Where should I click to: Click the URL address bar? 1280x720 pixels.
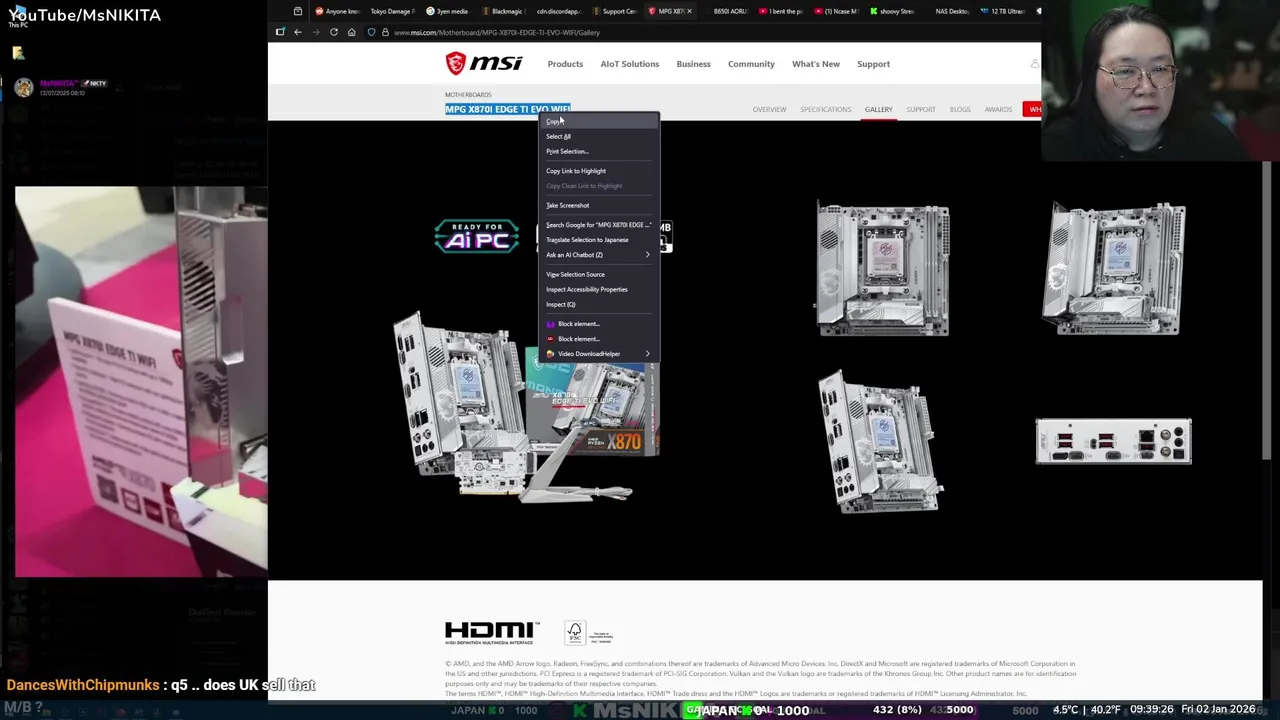[x=700, y=32]
